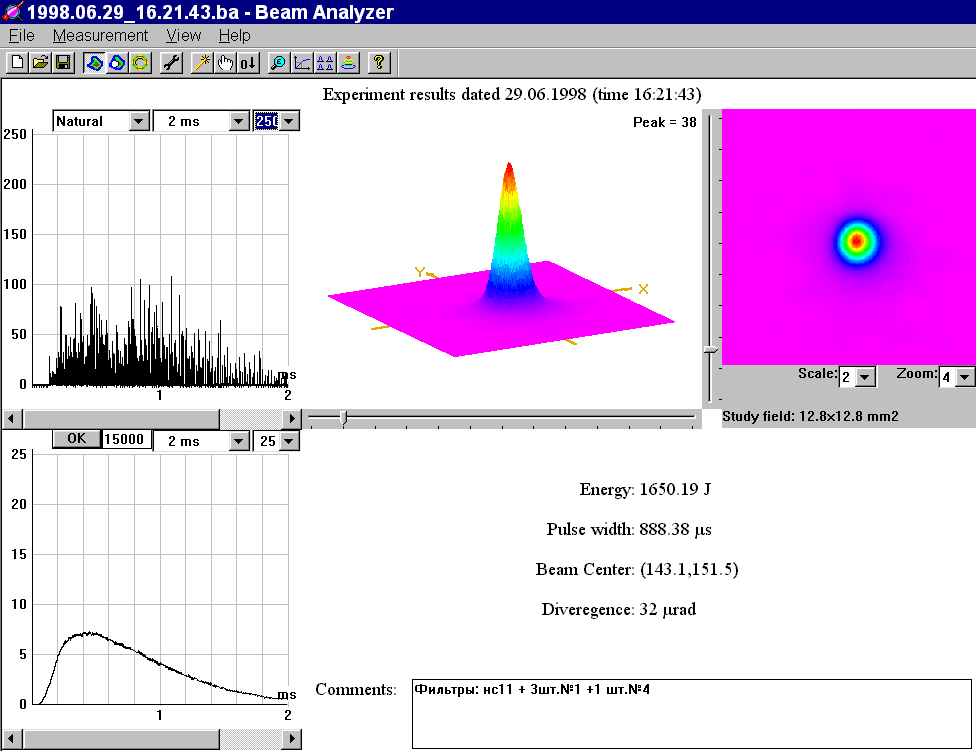Open the Zoom dropdown

[965, 377]
